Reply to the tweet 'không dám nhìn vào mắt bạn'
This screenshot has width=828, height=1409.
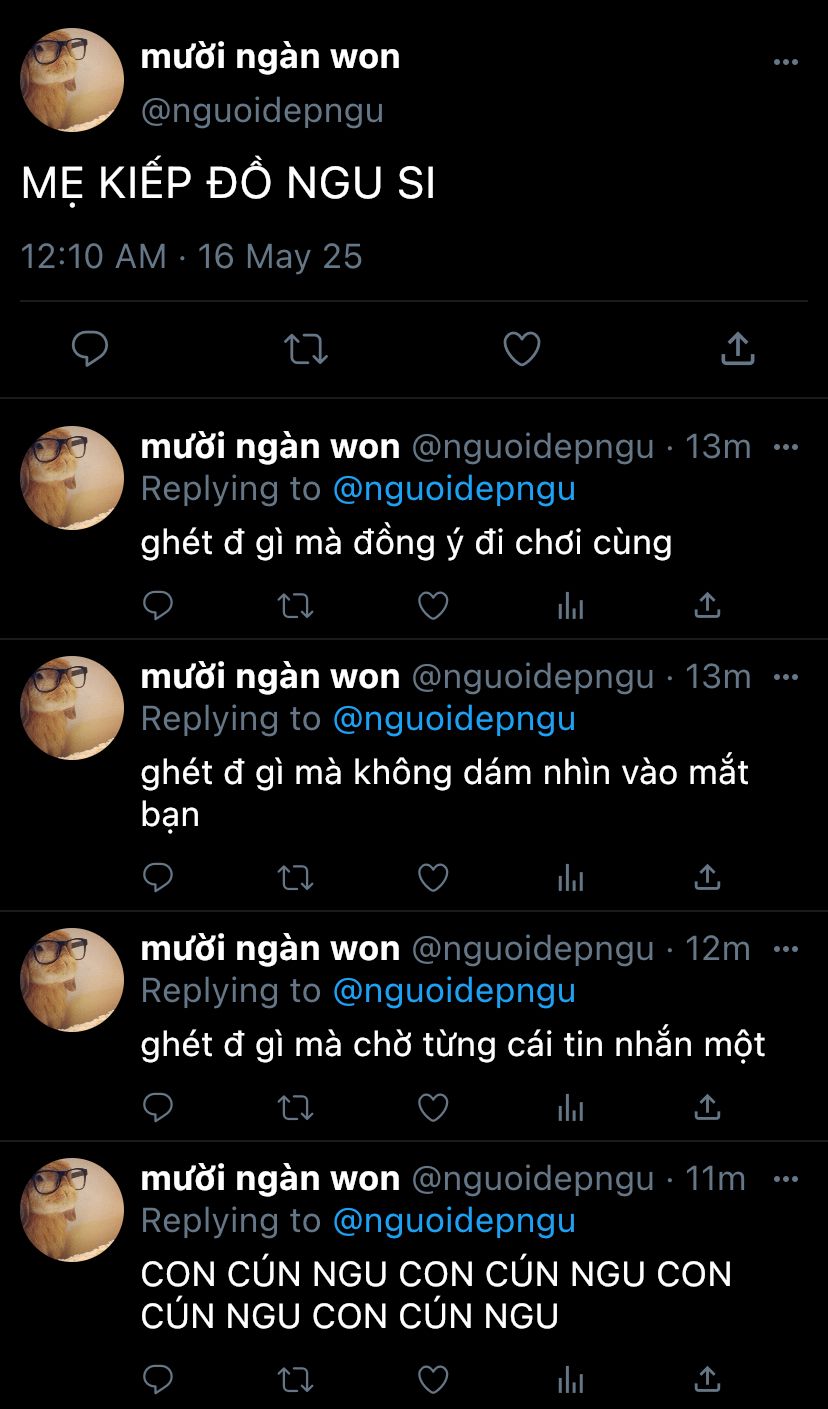pyautogui.click(x=158, y=877)
